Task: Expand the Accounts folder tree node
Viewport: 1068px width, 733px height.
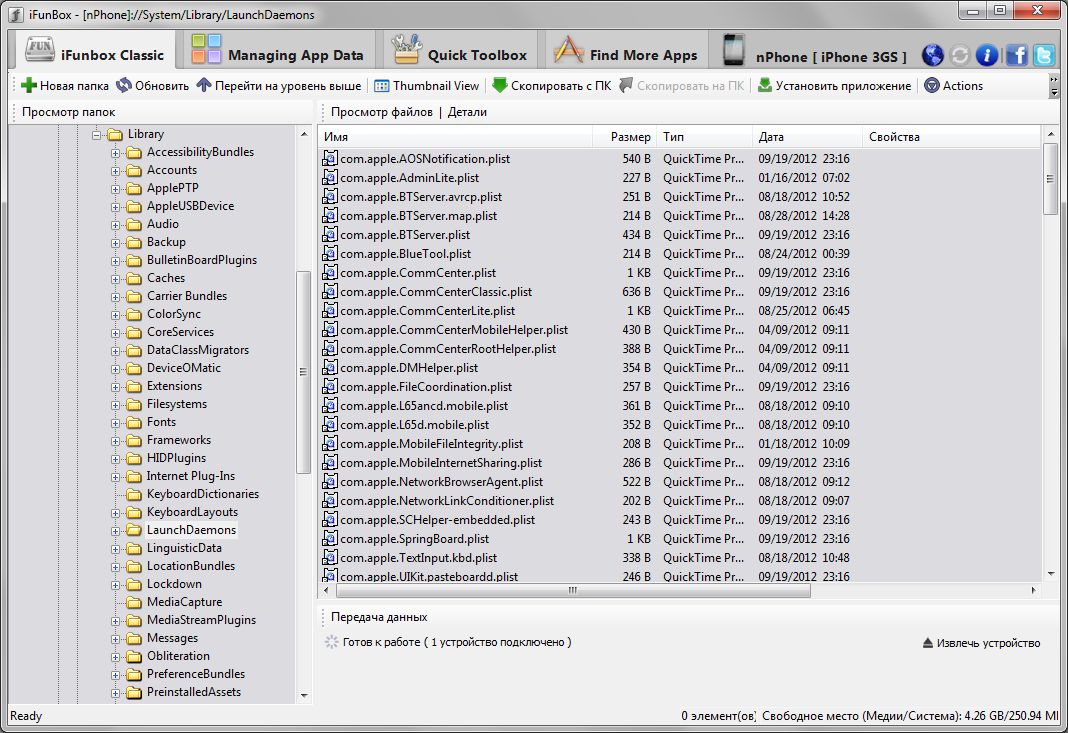Action: click(116, 170)
